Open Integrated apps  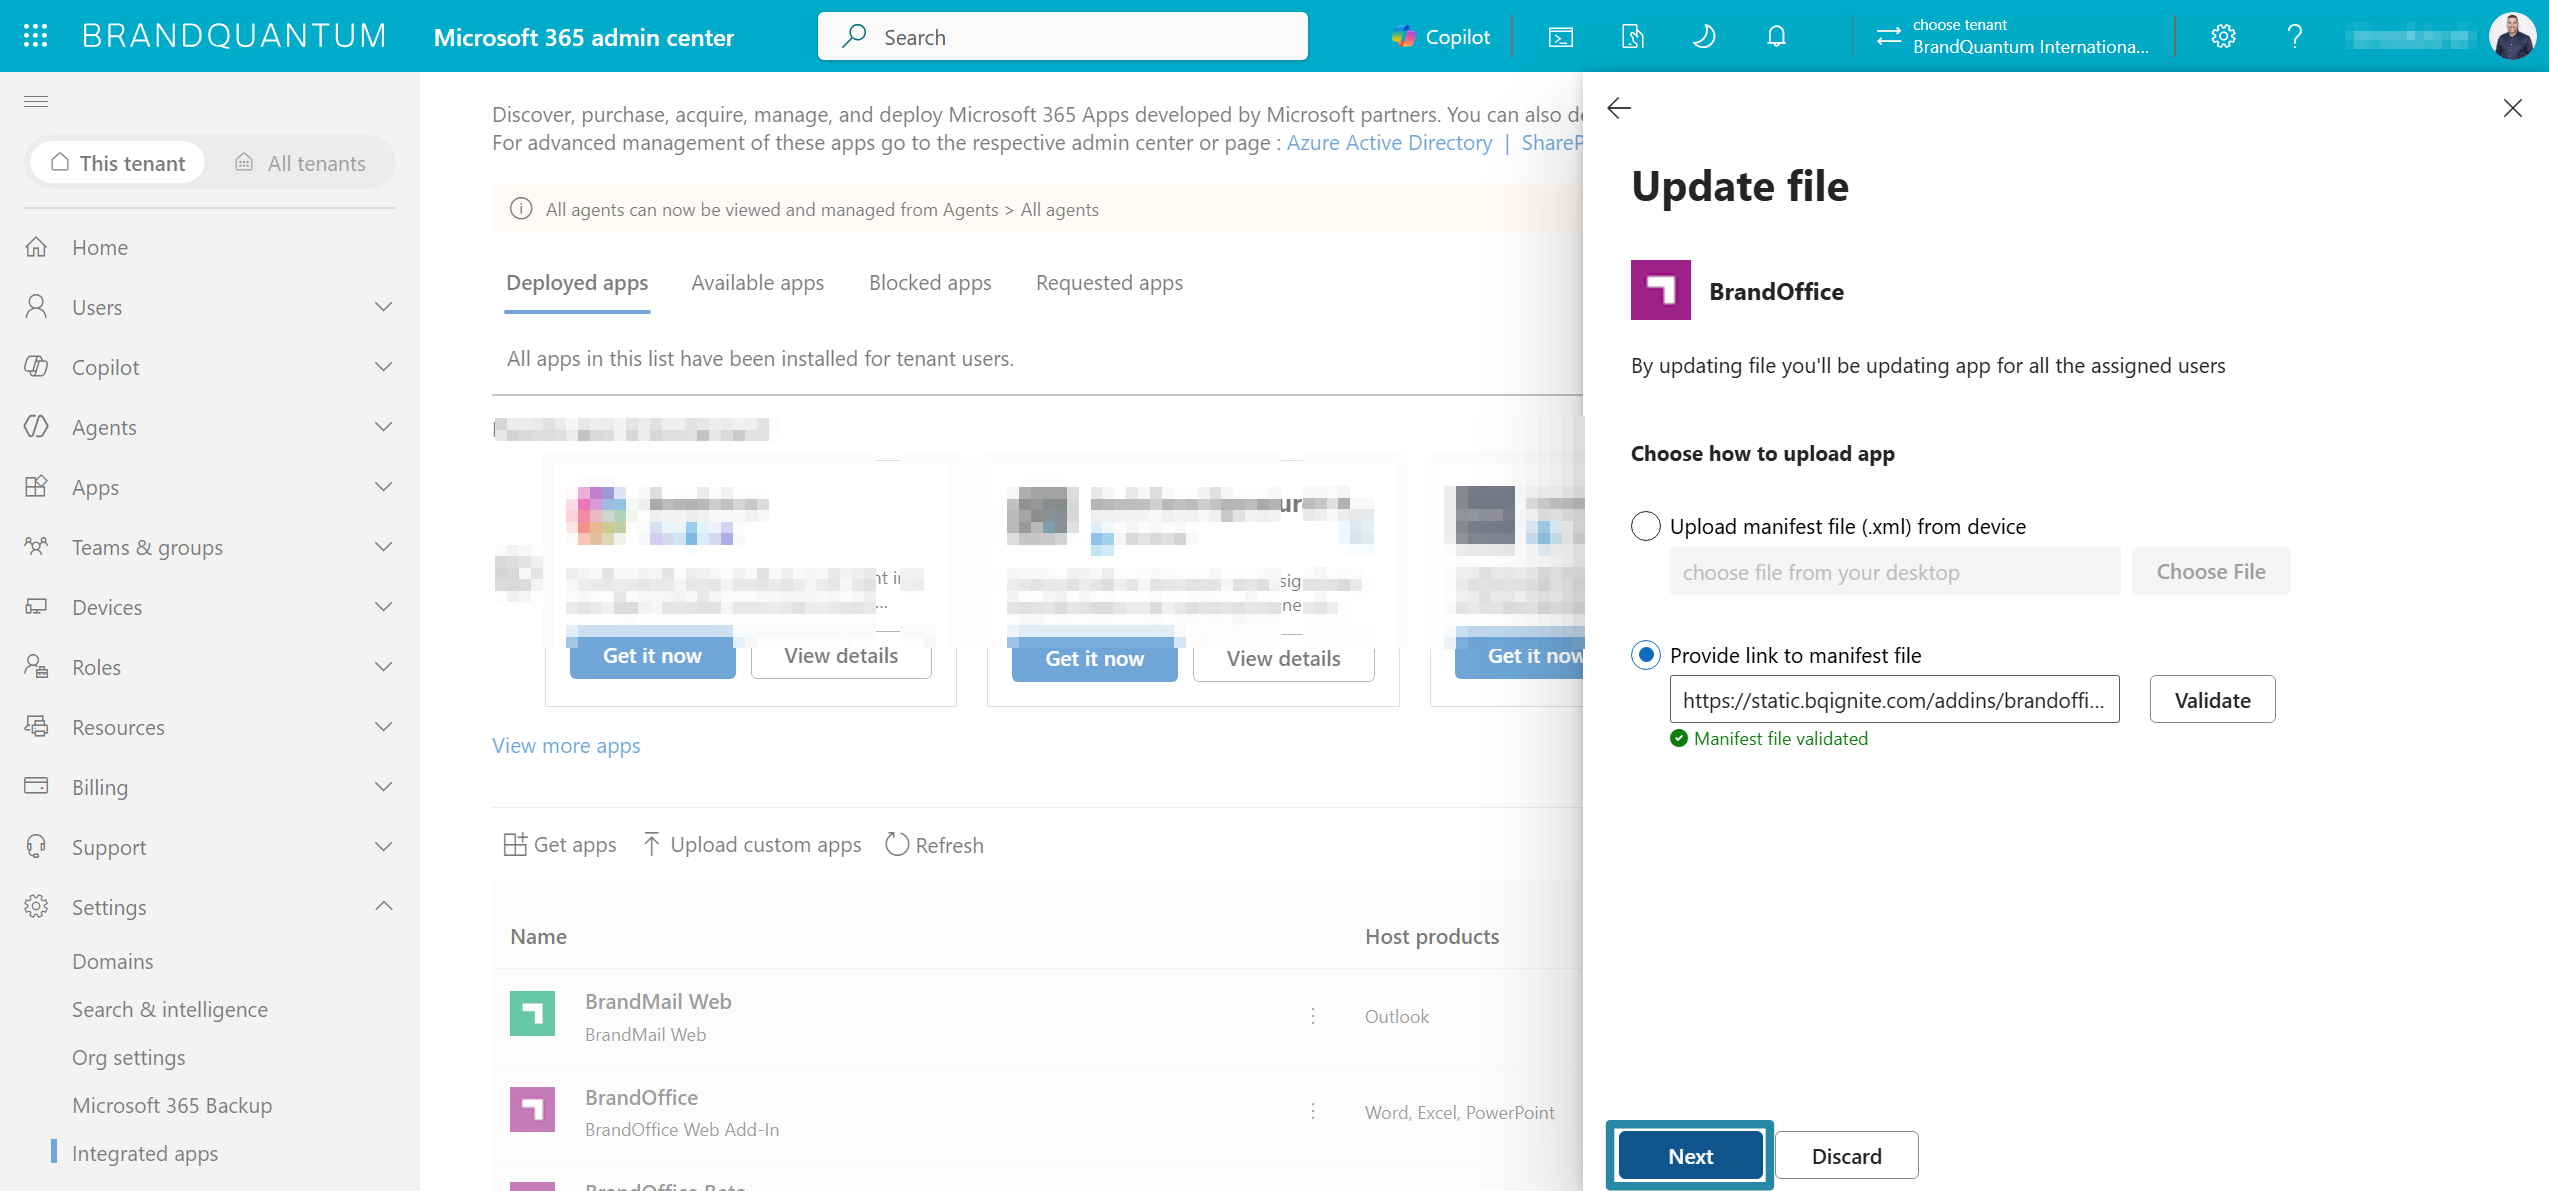[x=145, y=1153]
